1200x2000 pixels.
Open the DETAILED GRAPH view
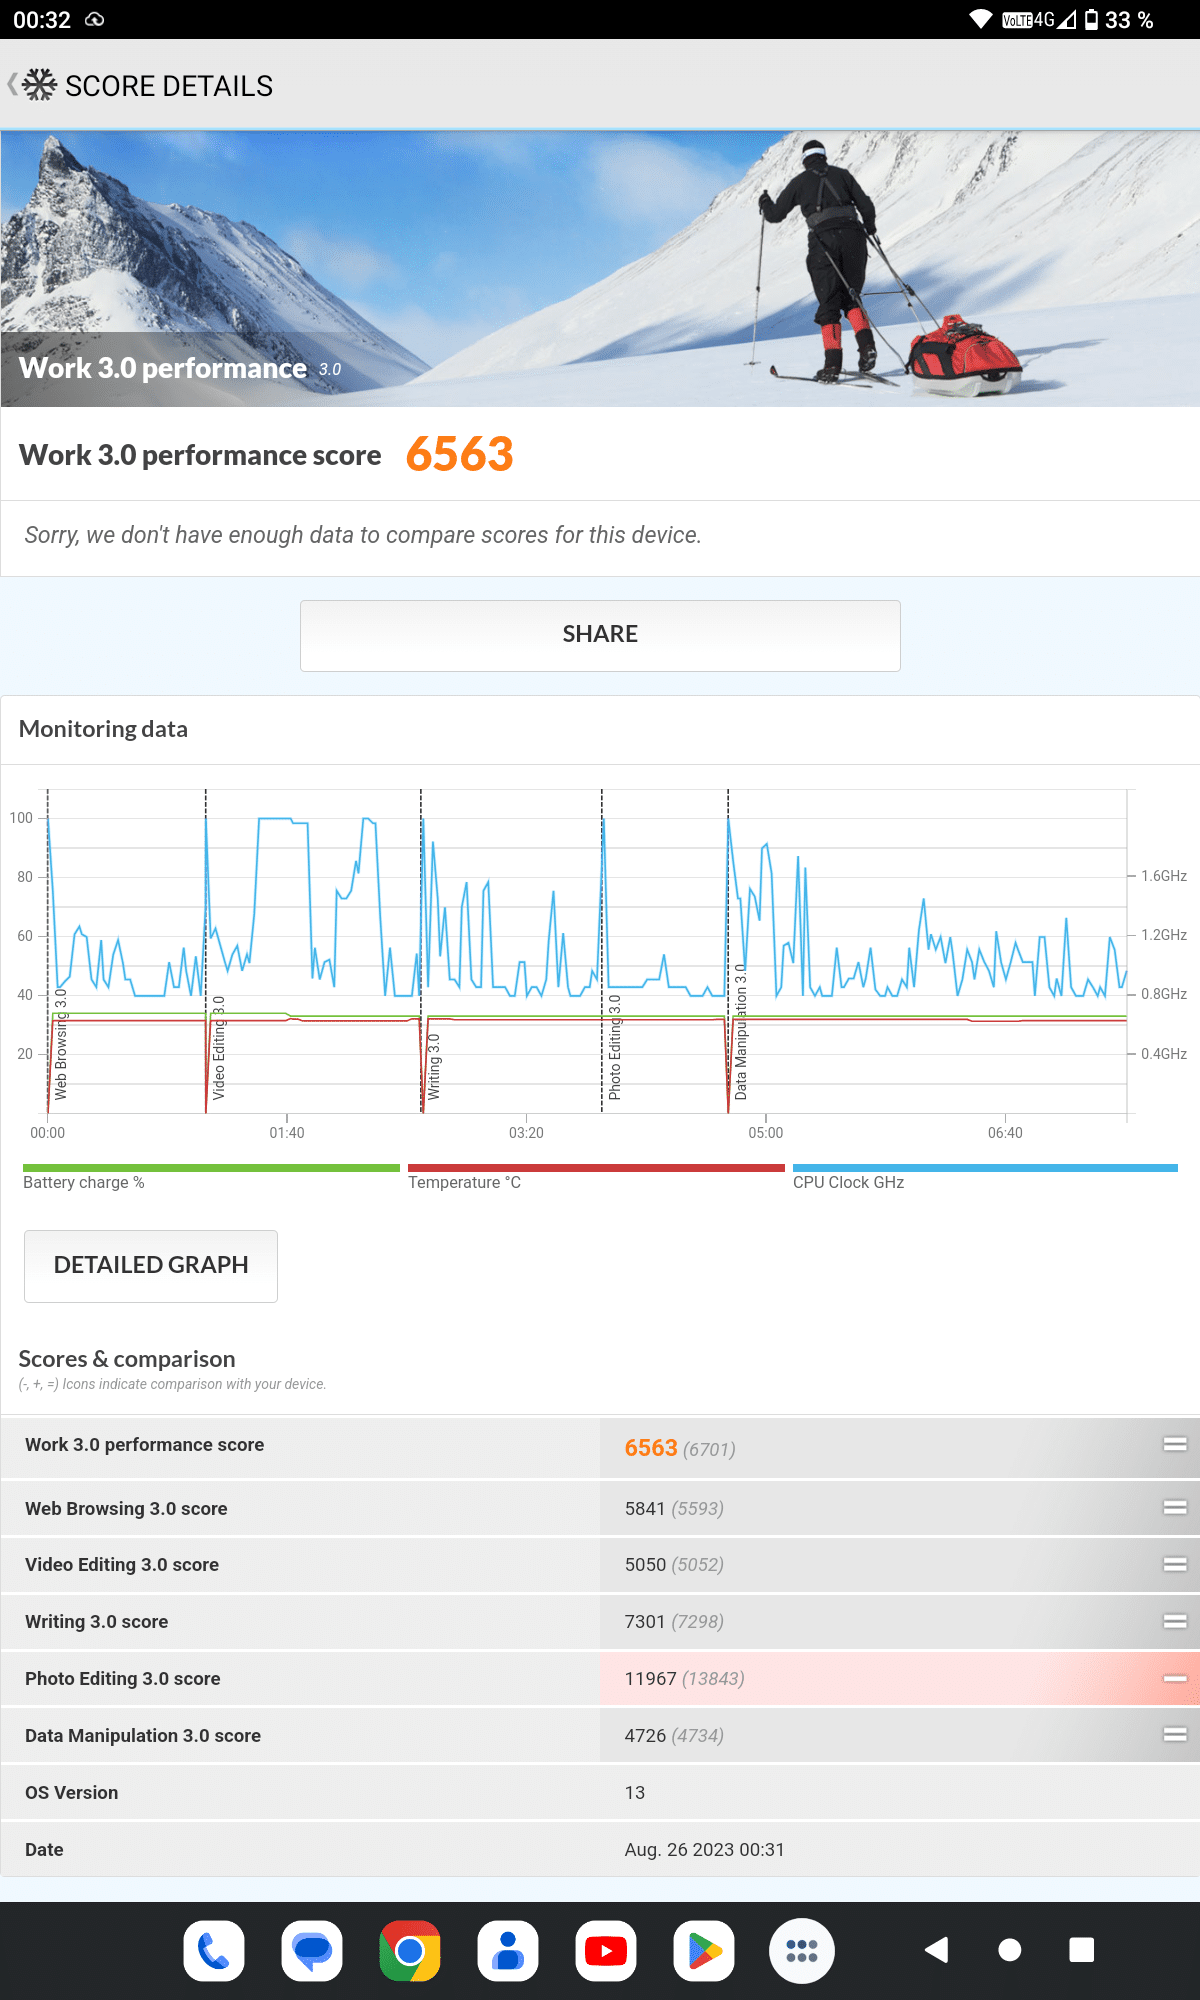(x=151, y=1265)
